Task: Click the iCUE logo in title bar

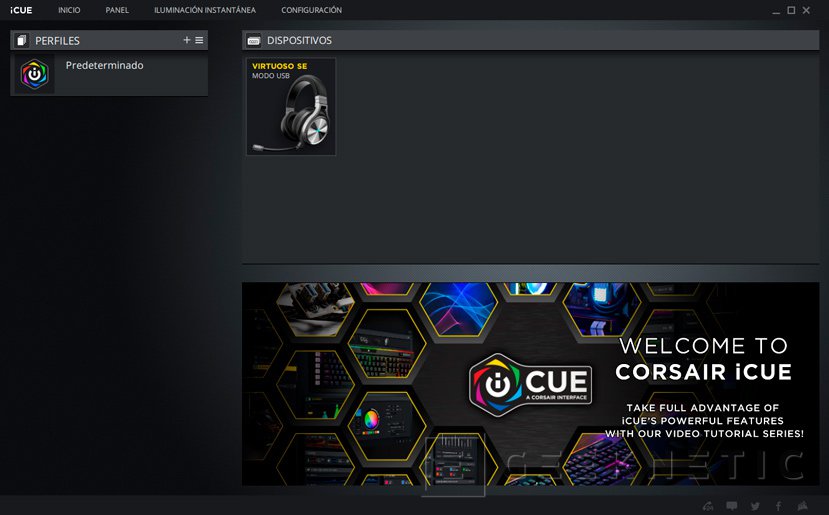Action: pyautogui.click(x=21, y=10)
